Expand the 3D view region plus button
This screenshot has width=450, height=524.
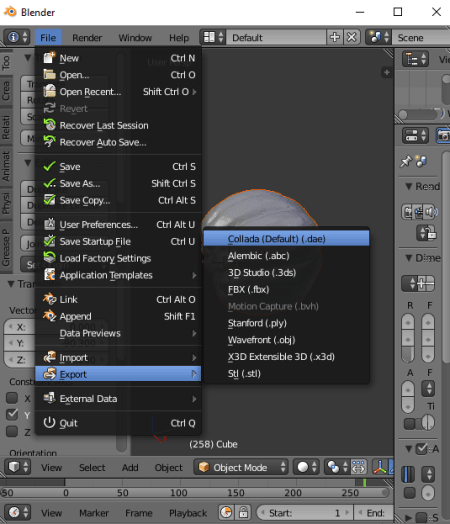coord(387,72)
